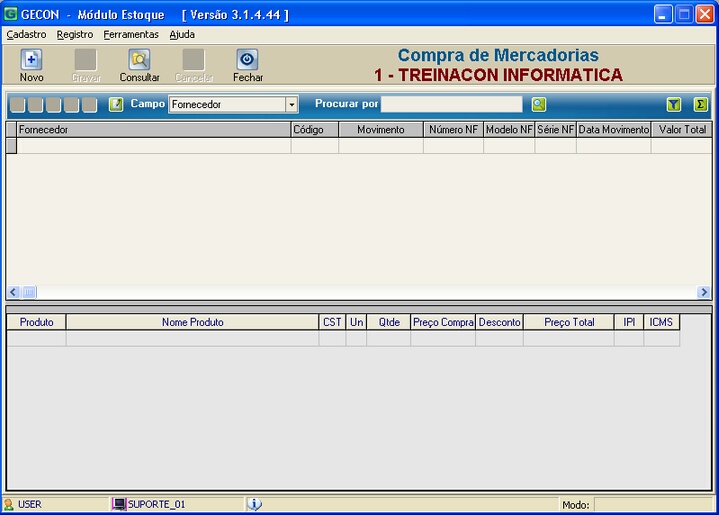Click the Nome Produto column header
This screenshot has height=515, width=719.
pyautogui.click(x=193, y=322)
